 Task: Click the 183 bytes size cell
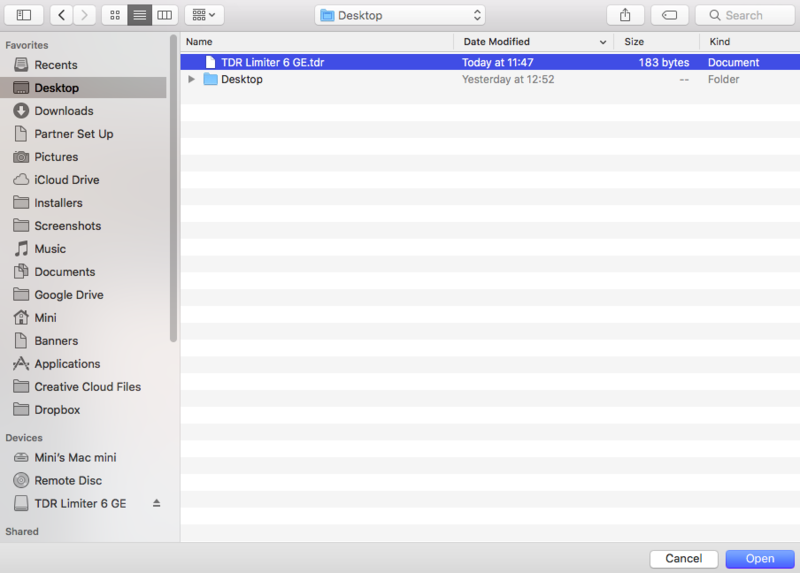point(664,62)
